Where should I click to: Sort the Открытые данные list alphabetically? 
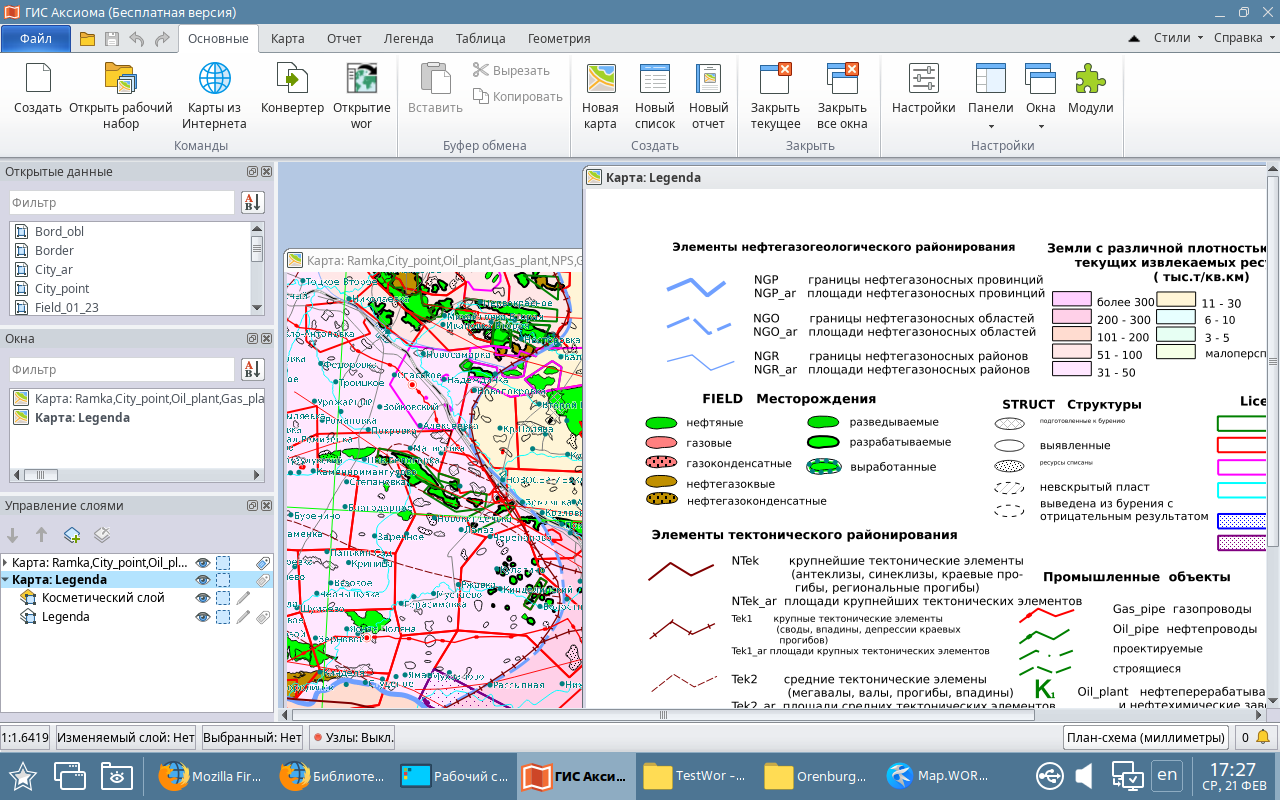252,203
